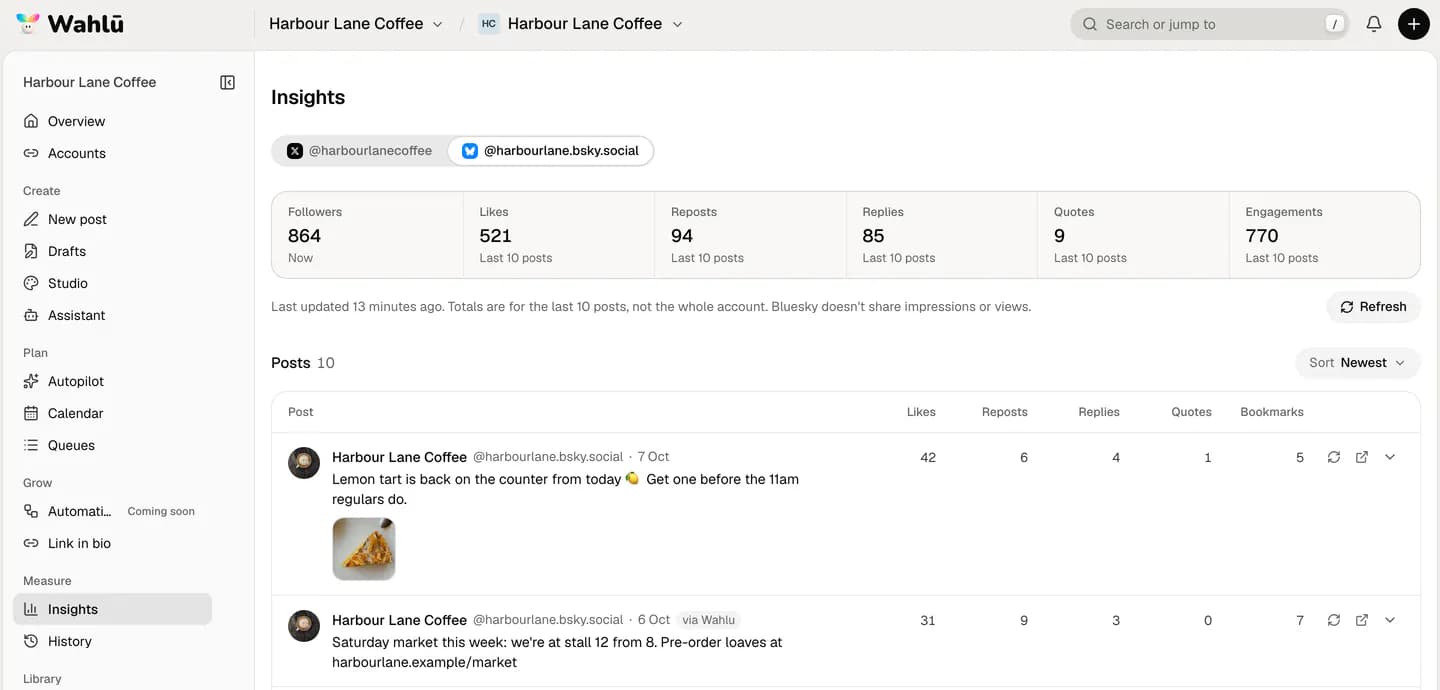
Task: Click the Assistant robot icon
Action: [x=31, y=315]
